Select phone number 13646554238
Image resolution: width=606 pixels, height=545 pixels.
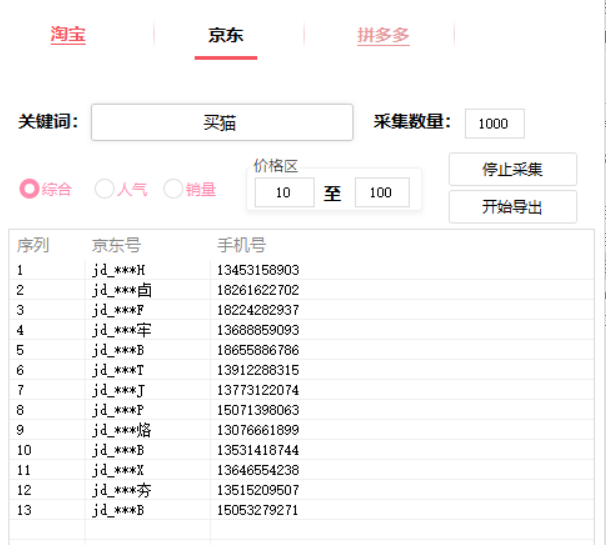258,470
